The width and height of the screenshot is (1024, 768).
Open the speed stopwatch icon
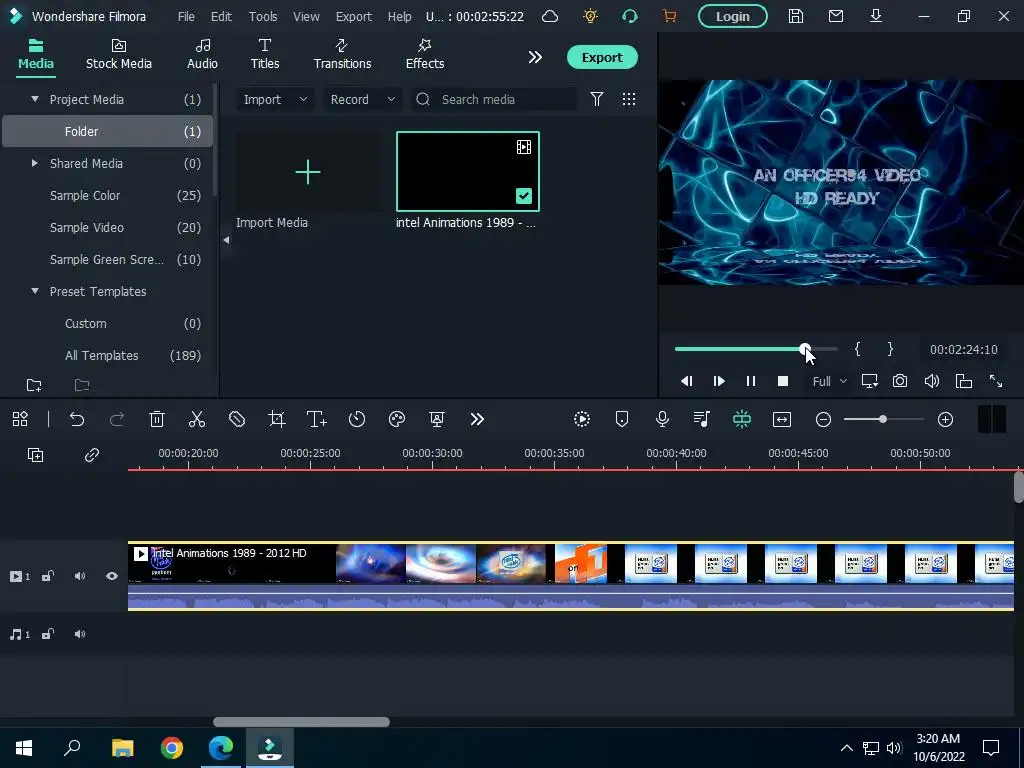[357, 419]
